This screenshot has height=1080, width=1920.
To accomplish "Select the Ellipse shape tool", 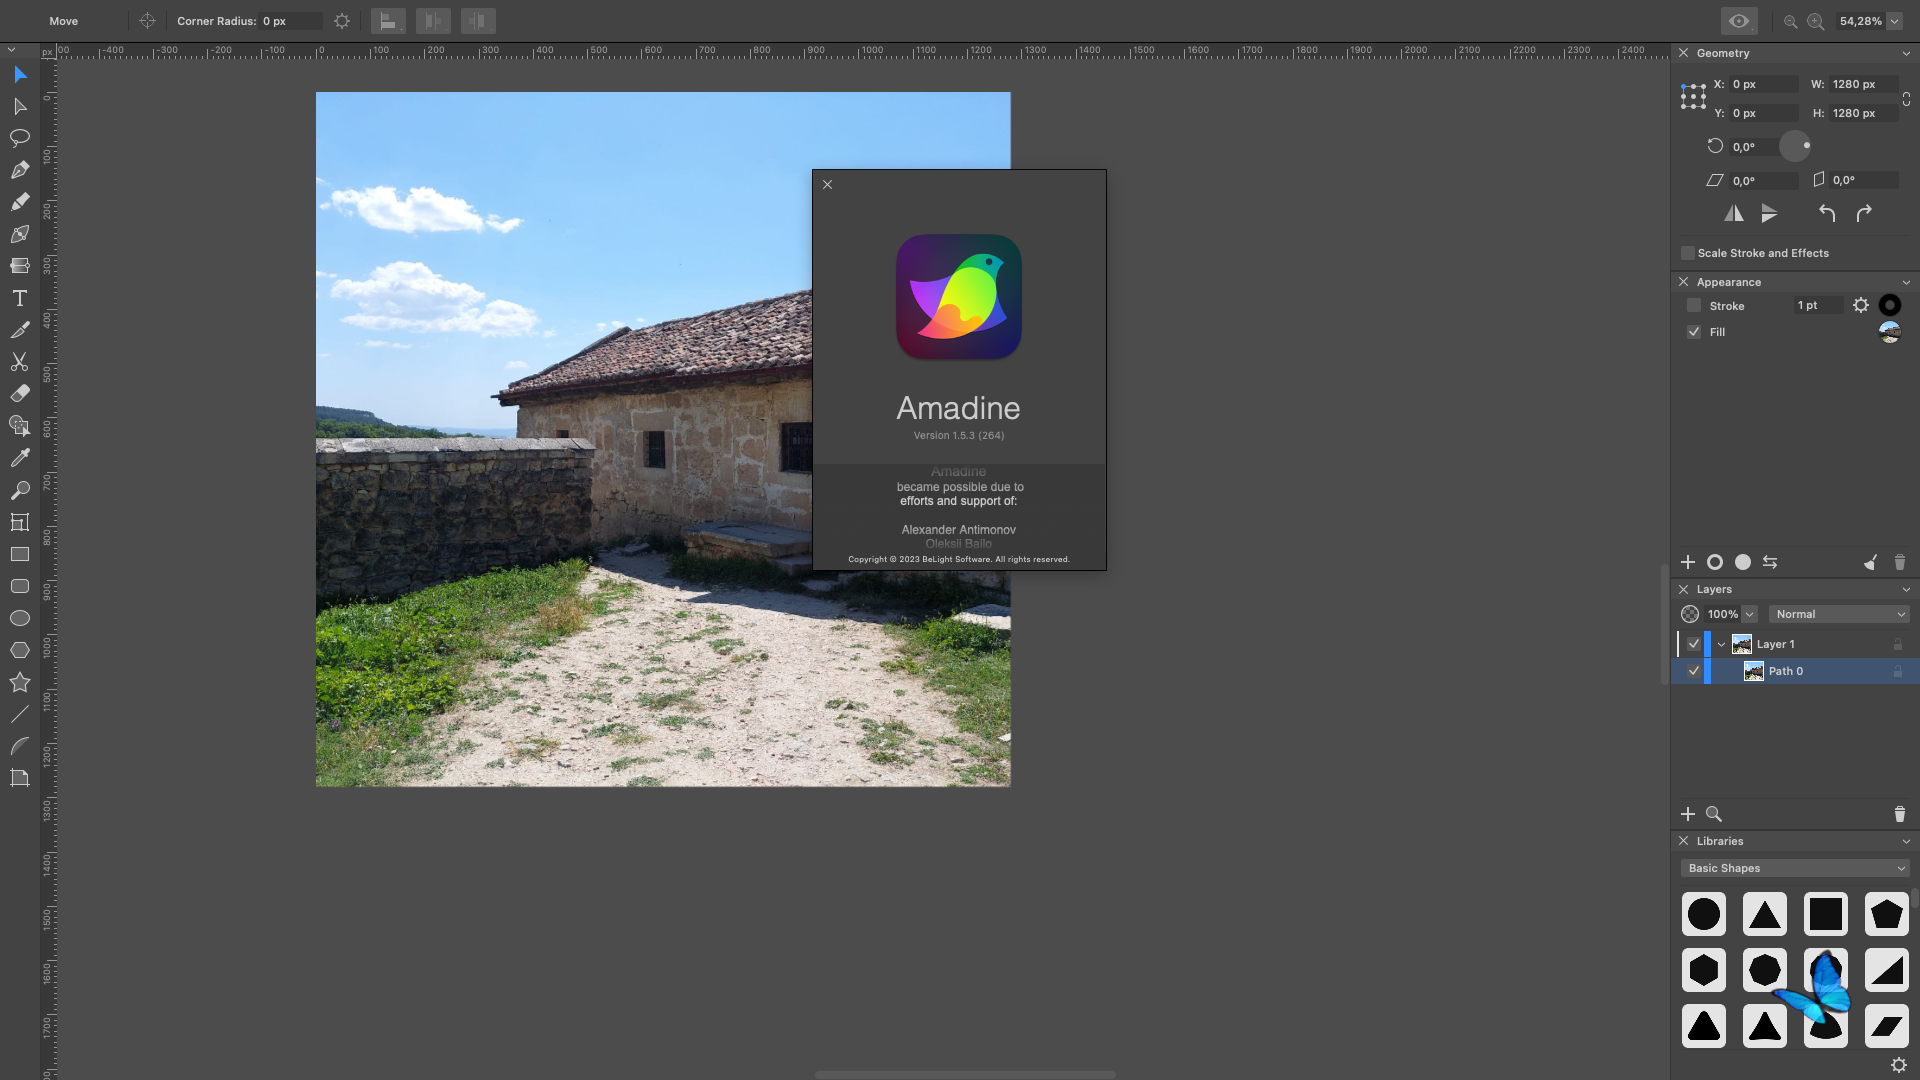I will [x=19, y=618].
